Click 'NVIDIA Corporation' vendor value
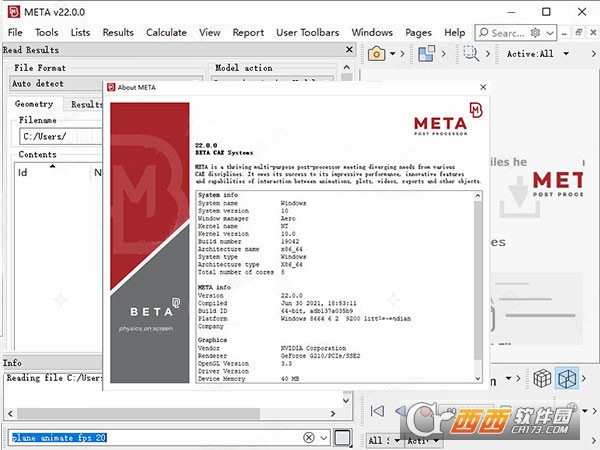The height and width of the screenshot is (450, 600). 313,348
